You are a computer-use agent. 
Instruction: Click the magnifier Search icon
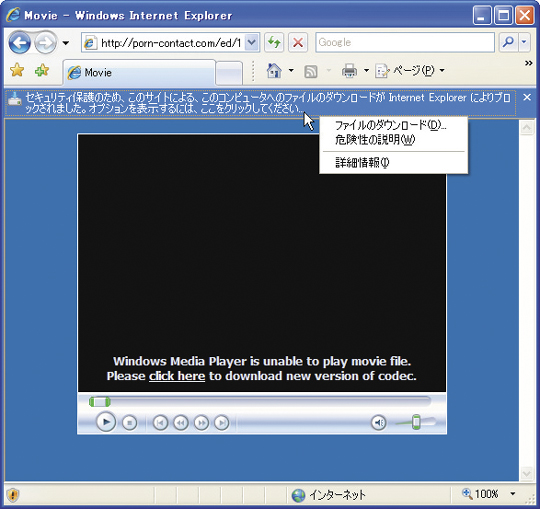point(508,42)
